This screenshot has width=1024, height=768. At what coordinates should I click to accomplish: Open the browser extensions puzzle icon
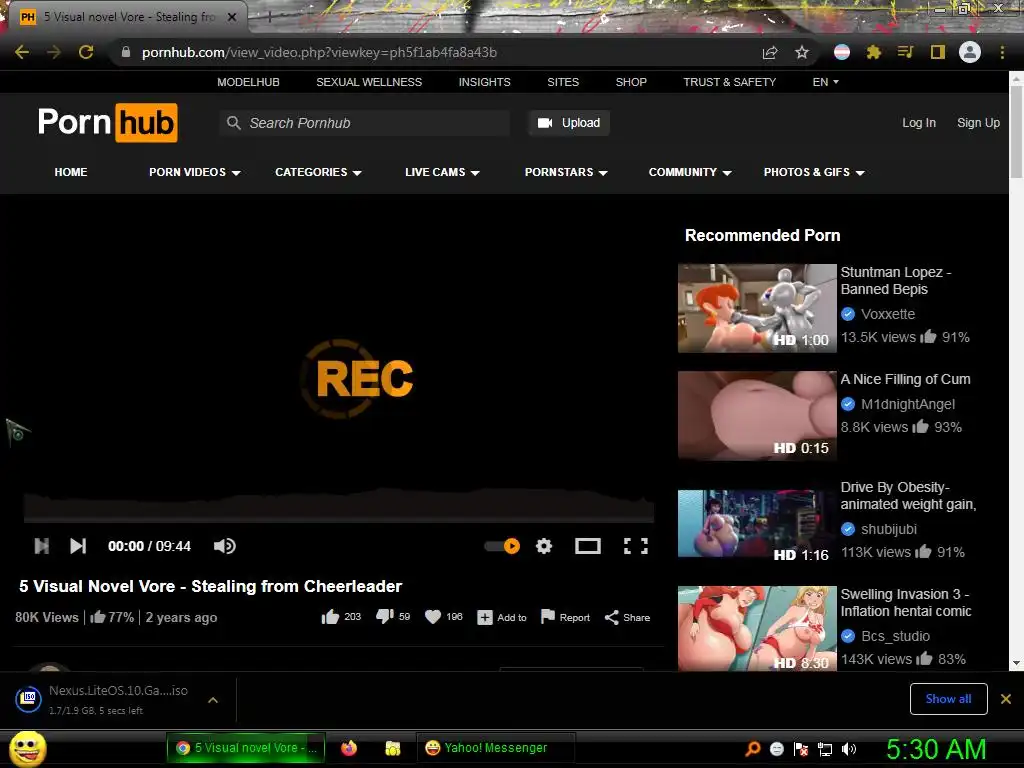pyautogui.click(x=874, y=52)
